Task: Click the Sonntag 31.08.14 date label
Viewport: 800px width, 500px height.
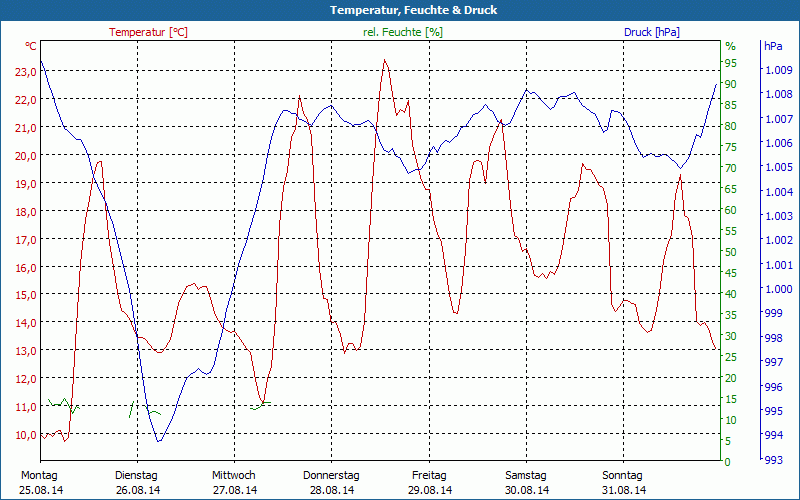Action: click(623, 482)
